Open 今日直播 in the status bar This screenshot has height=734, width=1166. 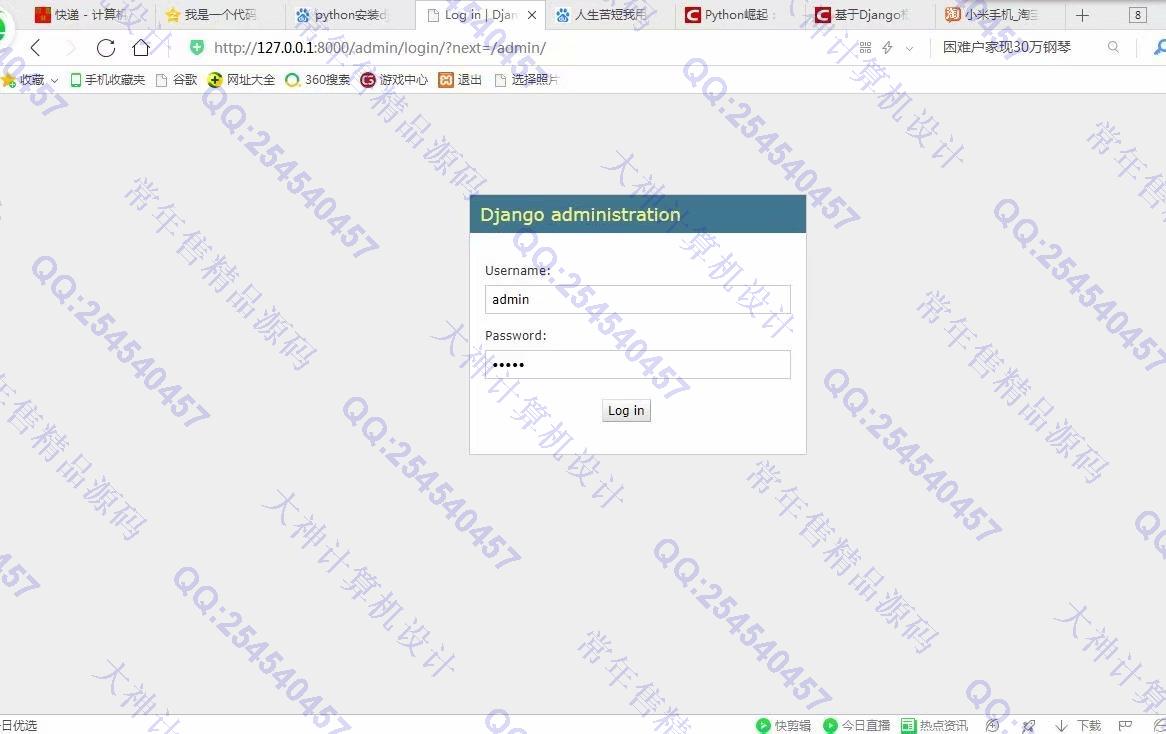pyautogui.click(x=857, y=725)
